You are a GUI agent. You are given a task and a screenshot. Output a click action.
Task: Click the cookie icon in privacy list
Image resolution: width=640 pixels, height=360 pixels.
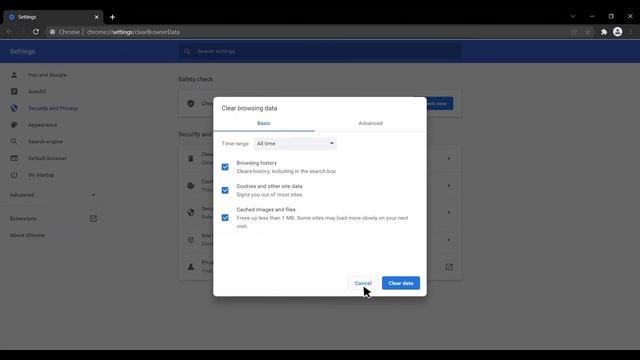coord(191,186)
